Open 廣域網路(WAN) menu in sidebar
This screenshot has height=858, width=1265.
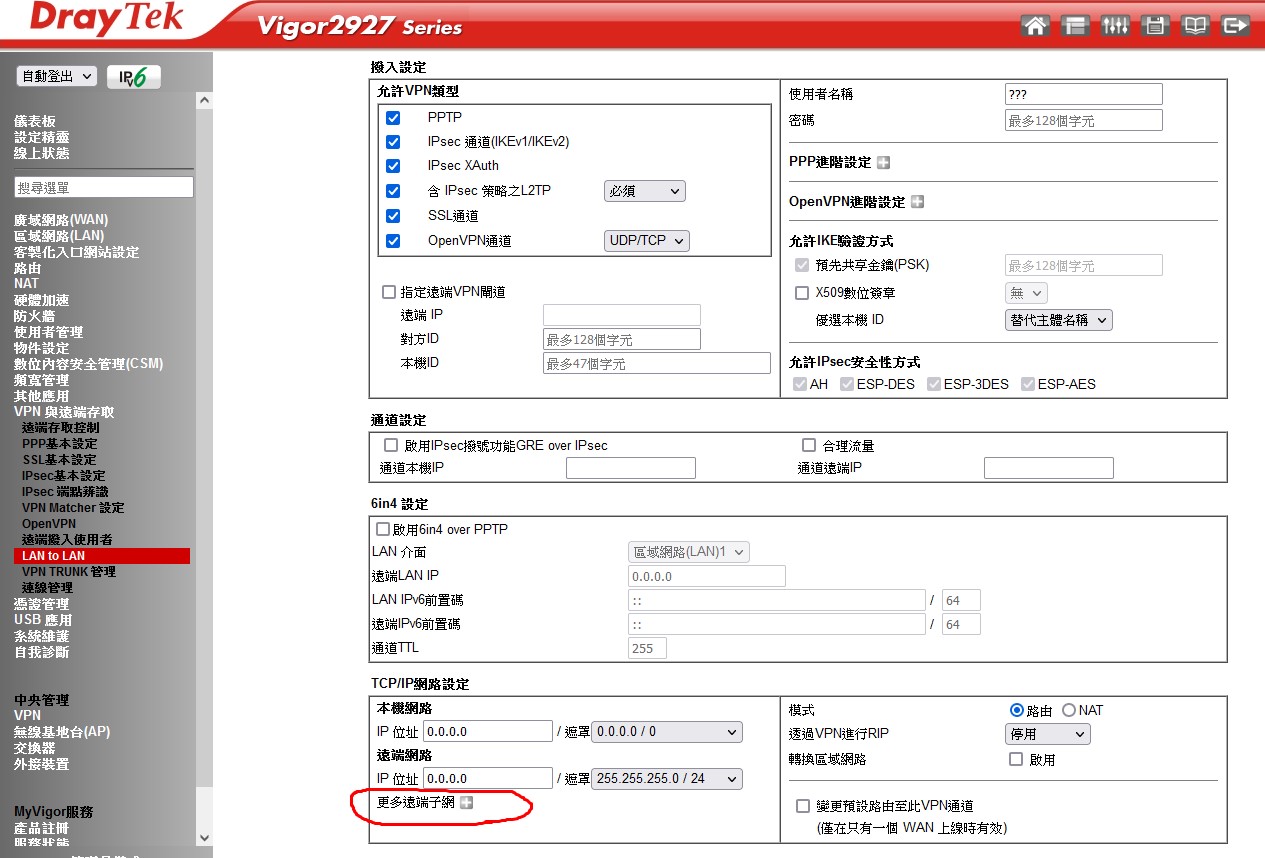[x=61, y=220]
